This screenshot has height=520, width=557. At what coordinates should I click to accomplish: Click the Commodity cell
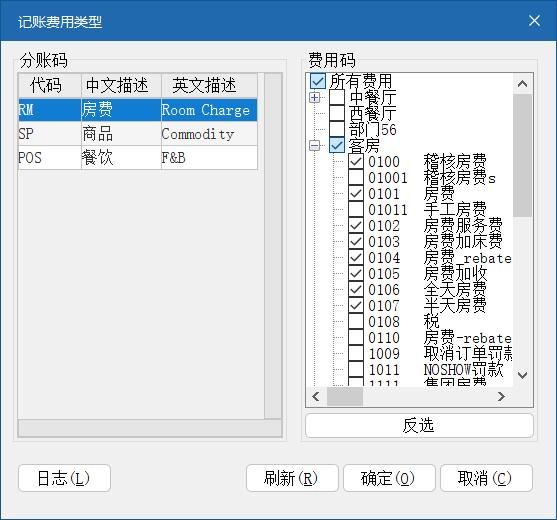pyautogui.click(x=209, y=134)
